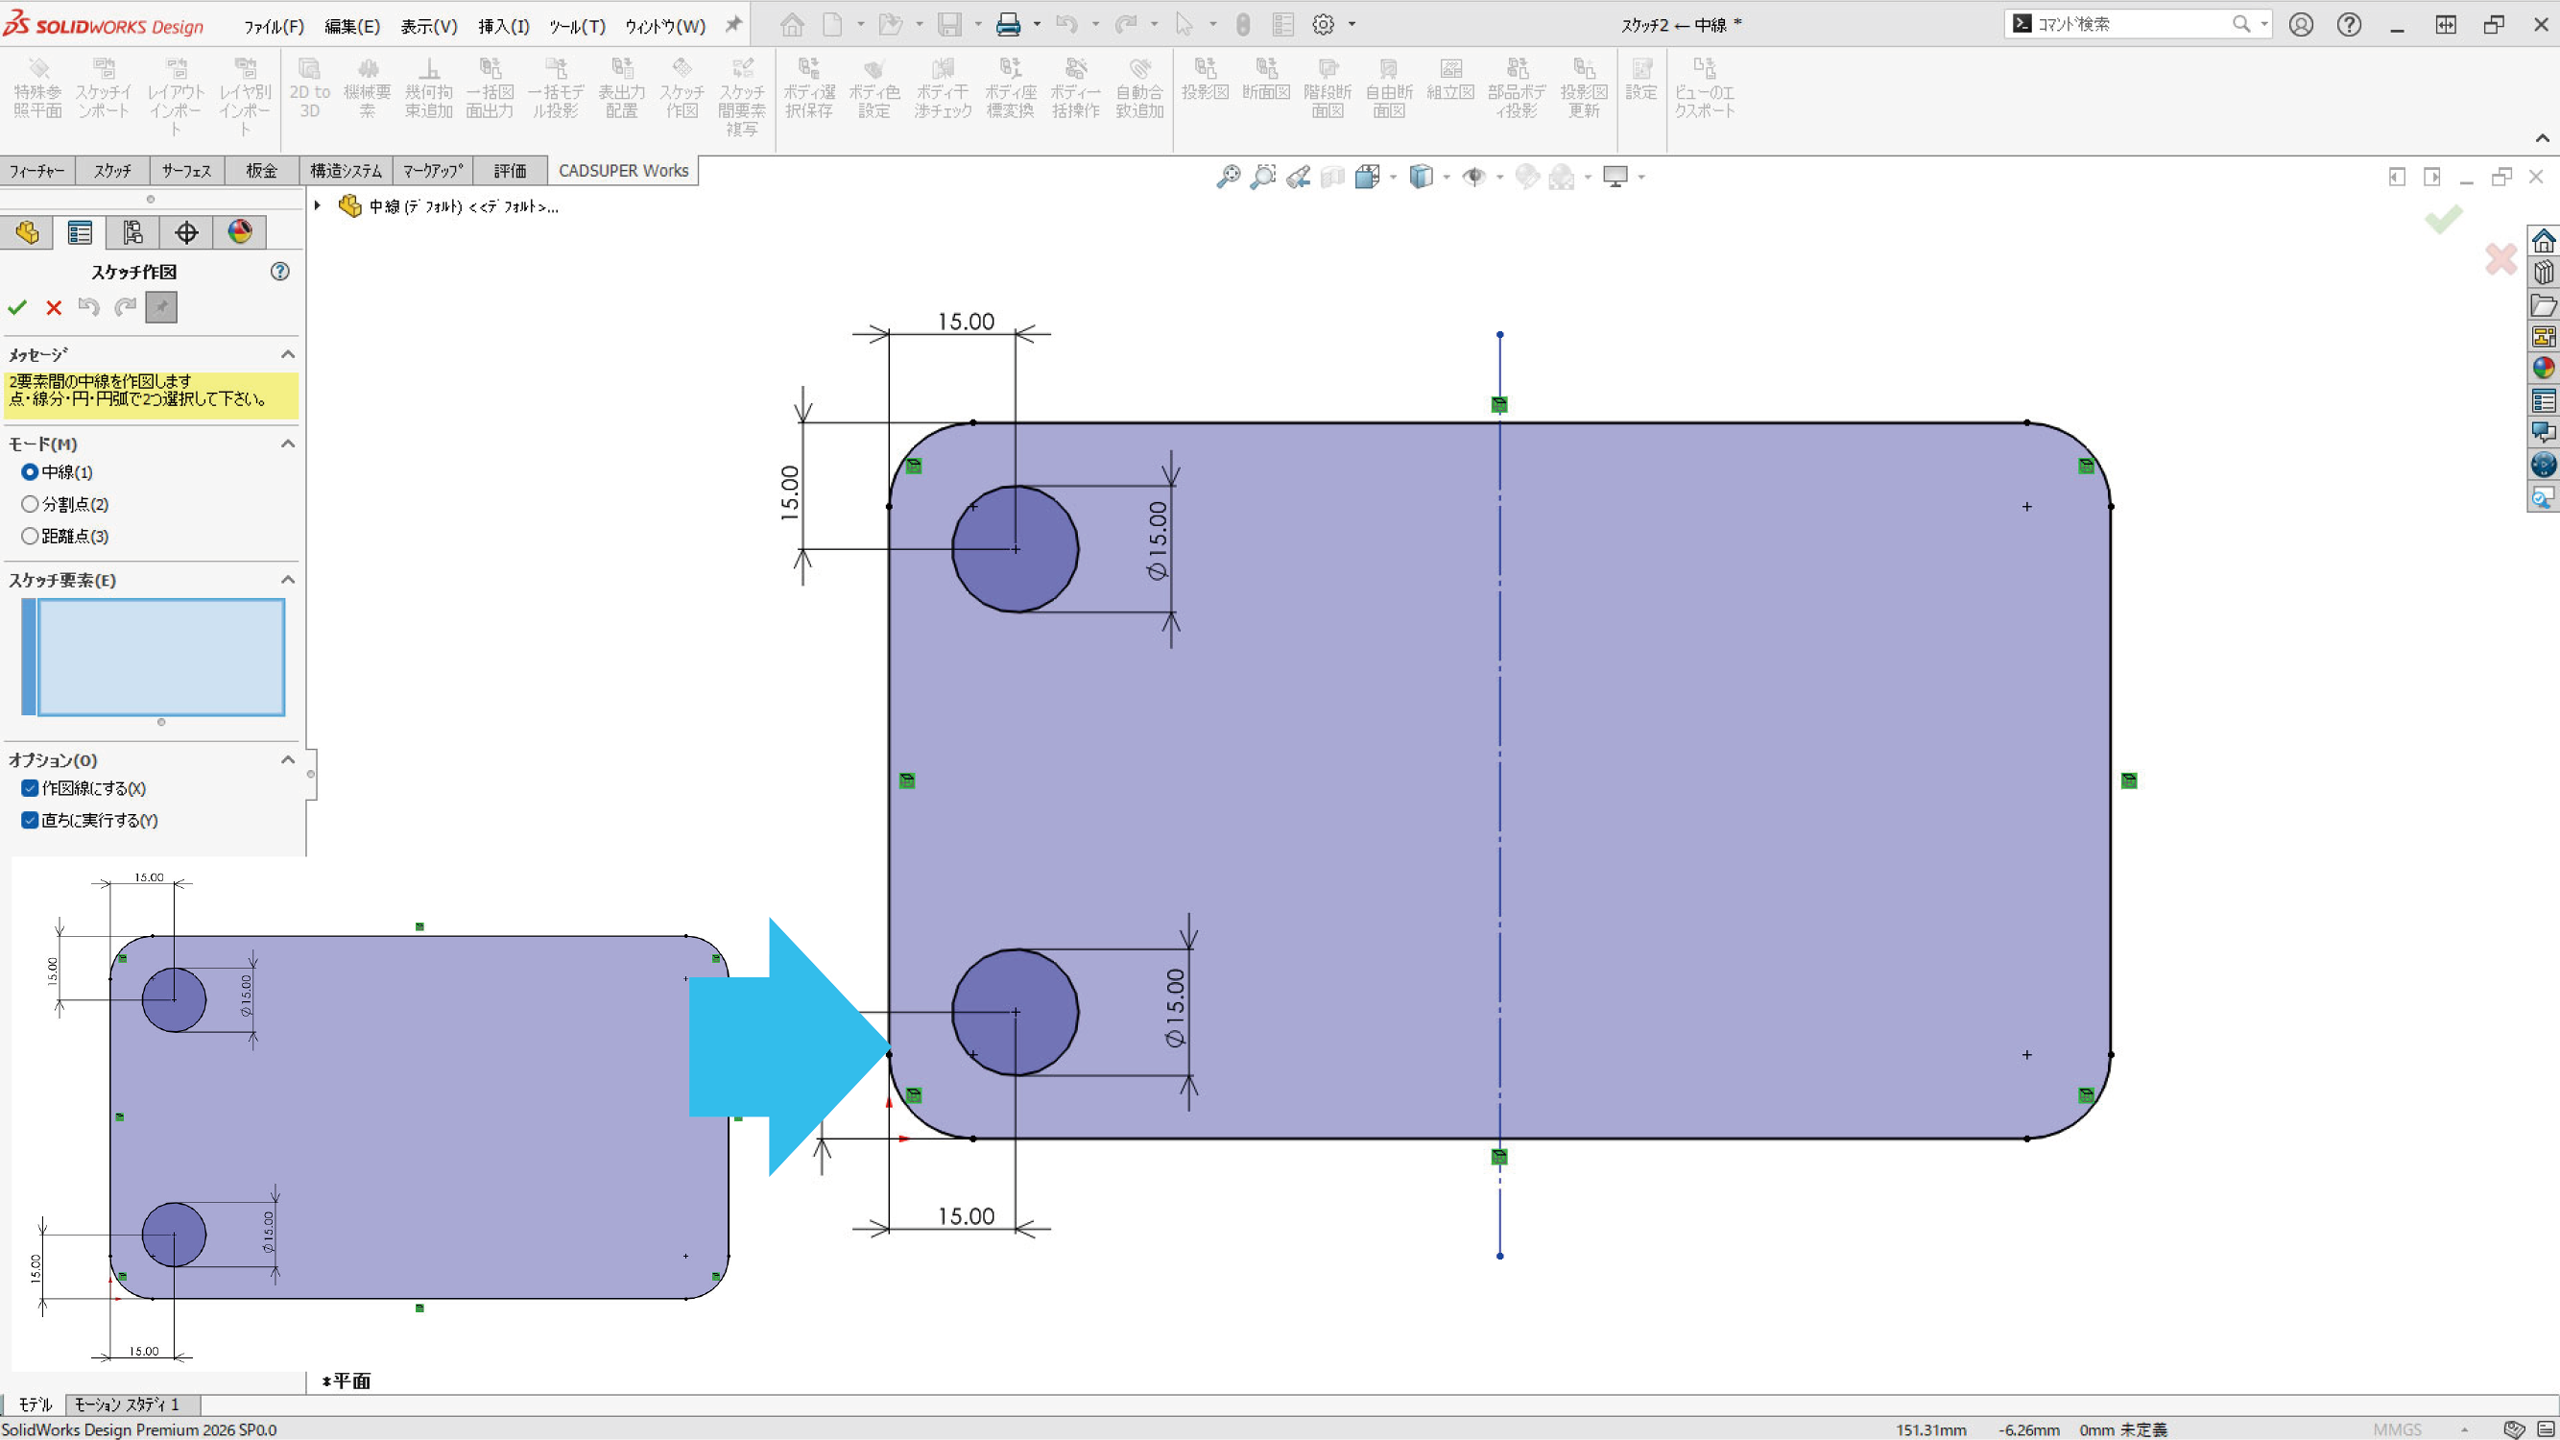This screenshot has width=2560, height=1440.
Task: Click the スケッチ要素 selection box
Action: (x=160, y=656)
